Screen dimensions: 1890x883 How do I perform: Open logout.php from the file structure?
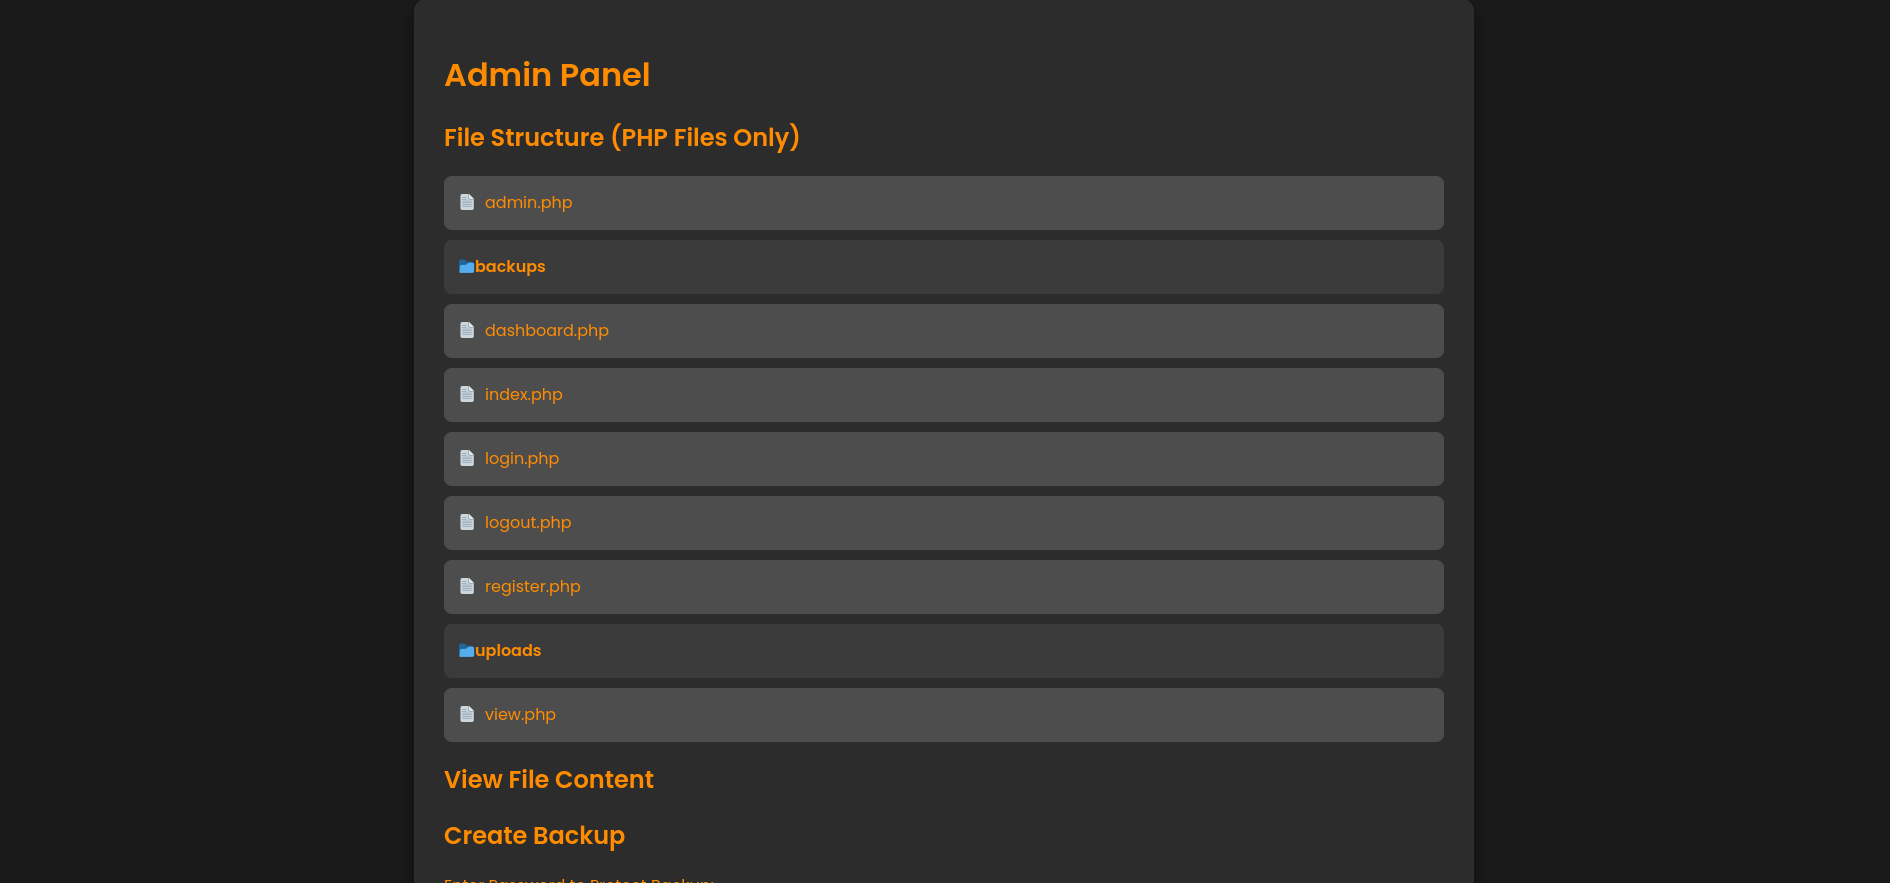click(x=528, y=523)
